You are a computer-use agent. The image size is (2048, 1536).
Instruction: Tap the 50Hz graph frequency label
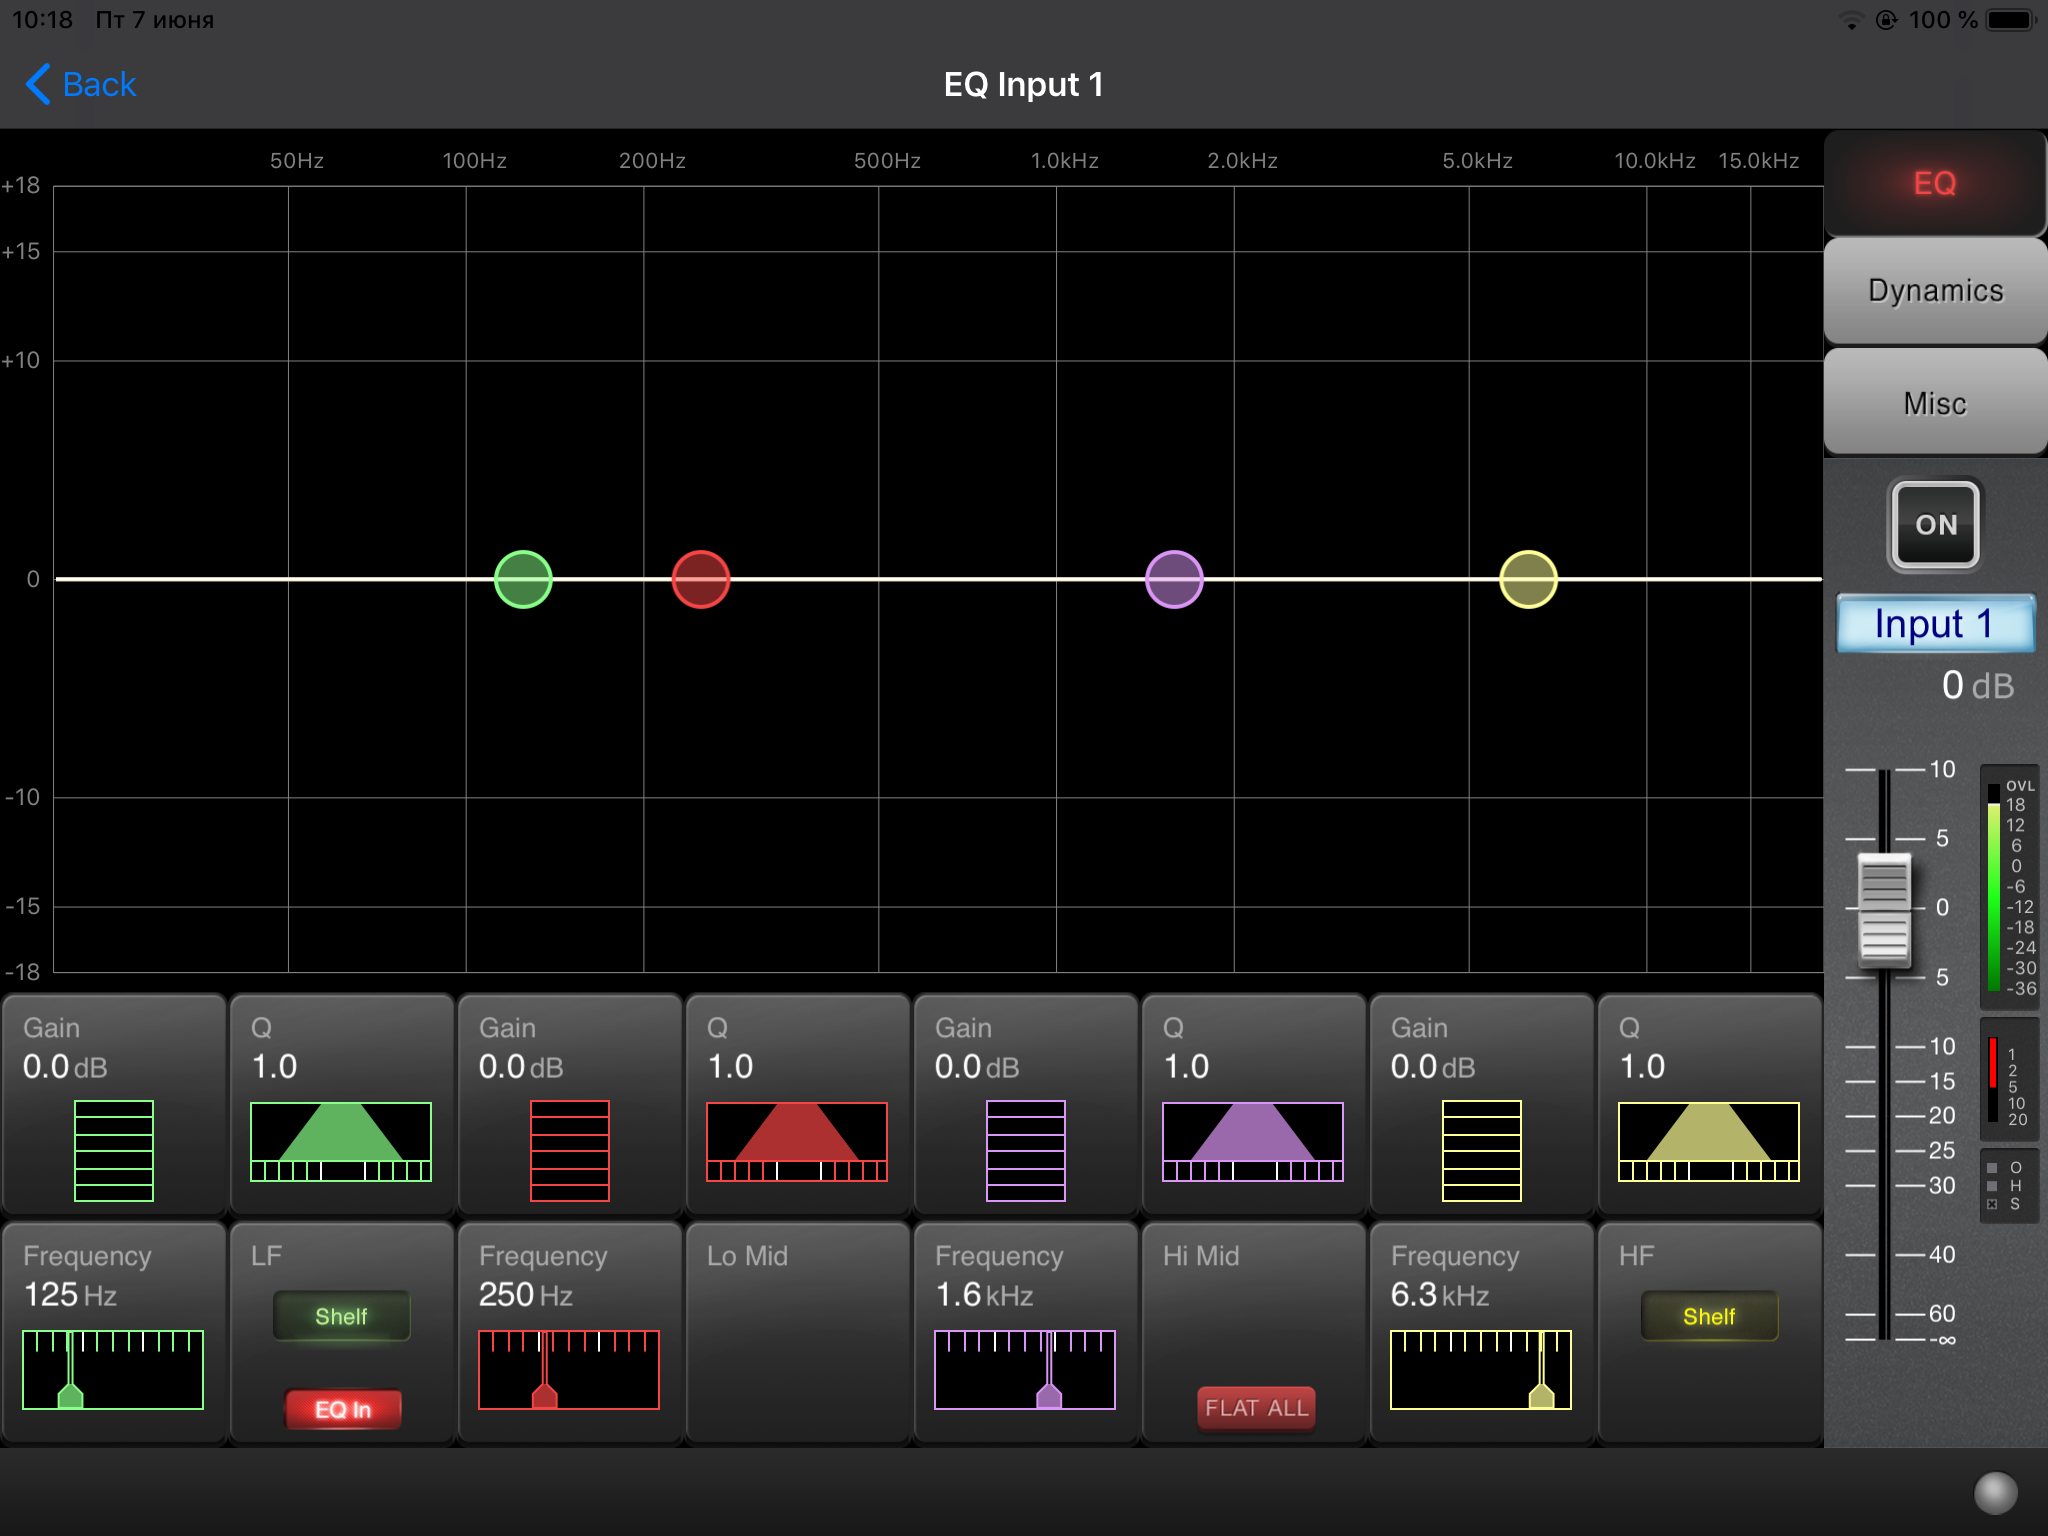(x=296, y=160)
